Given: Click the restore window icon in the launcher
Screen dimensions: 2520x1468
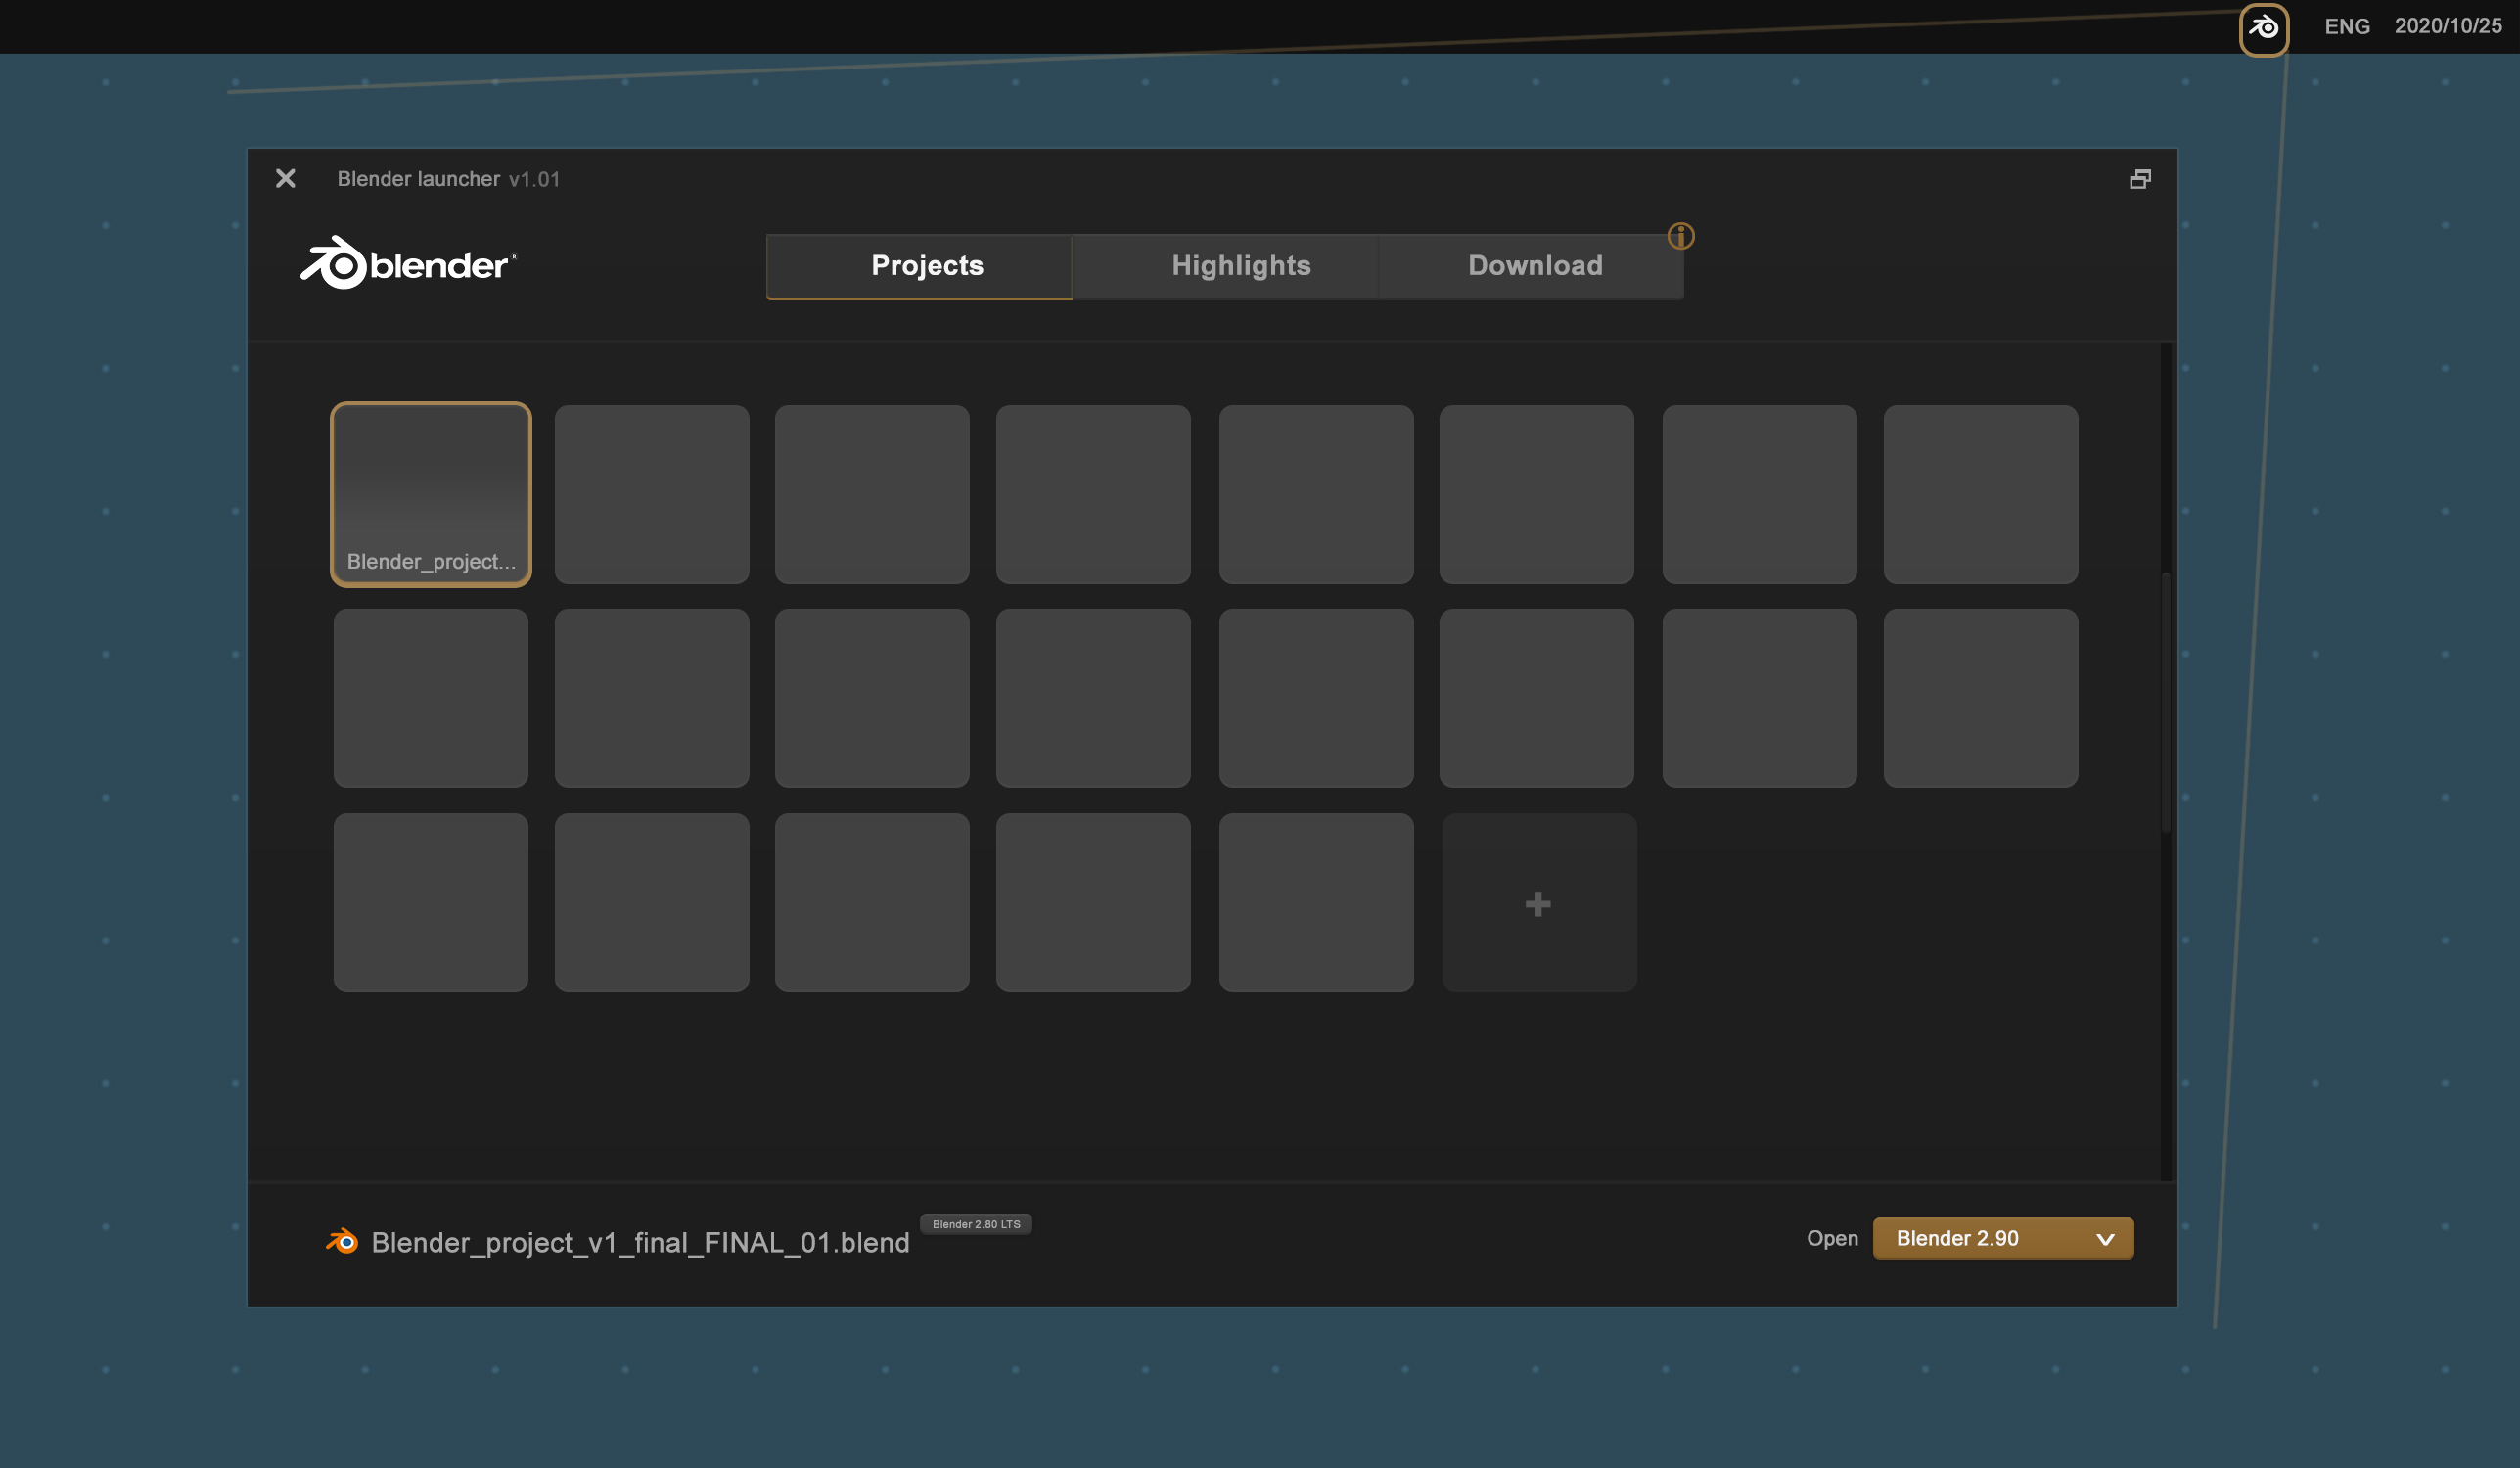Looking at the screenshot, I should click(2139, 179).
